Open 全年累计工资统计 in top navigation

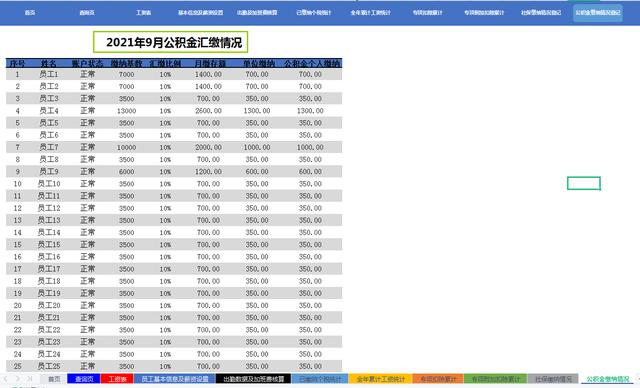pyautogui.click(x=370, y=13)
